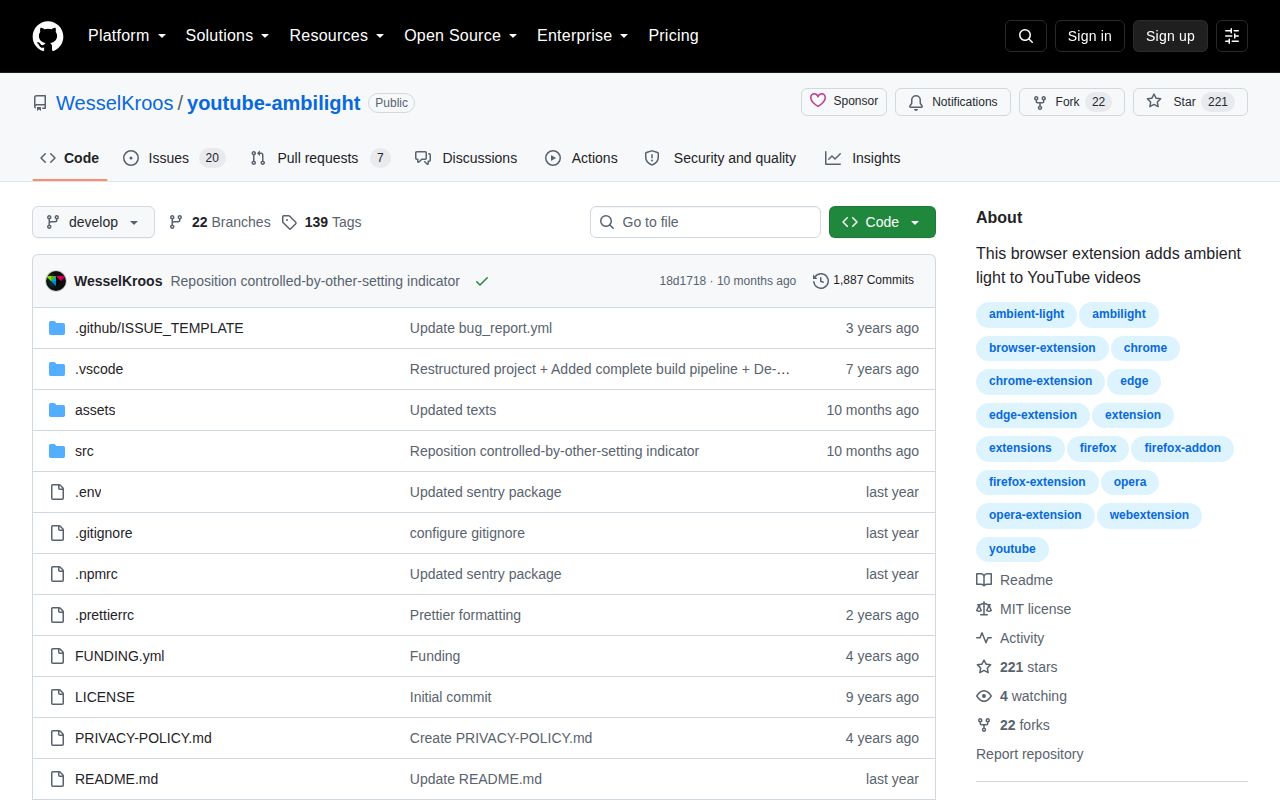Open the Security and quality tab
Viewport: 1280px width, 800px height.
coord(720,158)
